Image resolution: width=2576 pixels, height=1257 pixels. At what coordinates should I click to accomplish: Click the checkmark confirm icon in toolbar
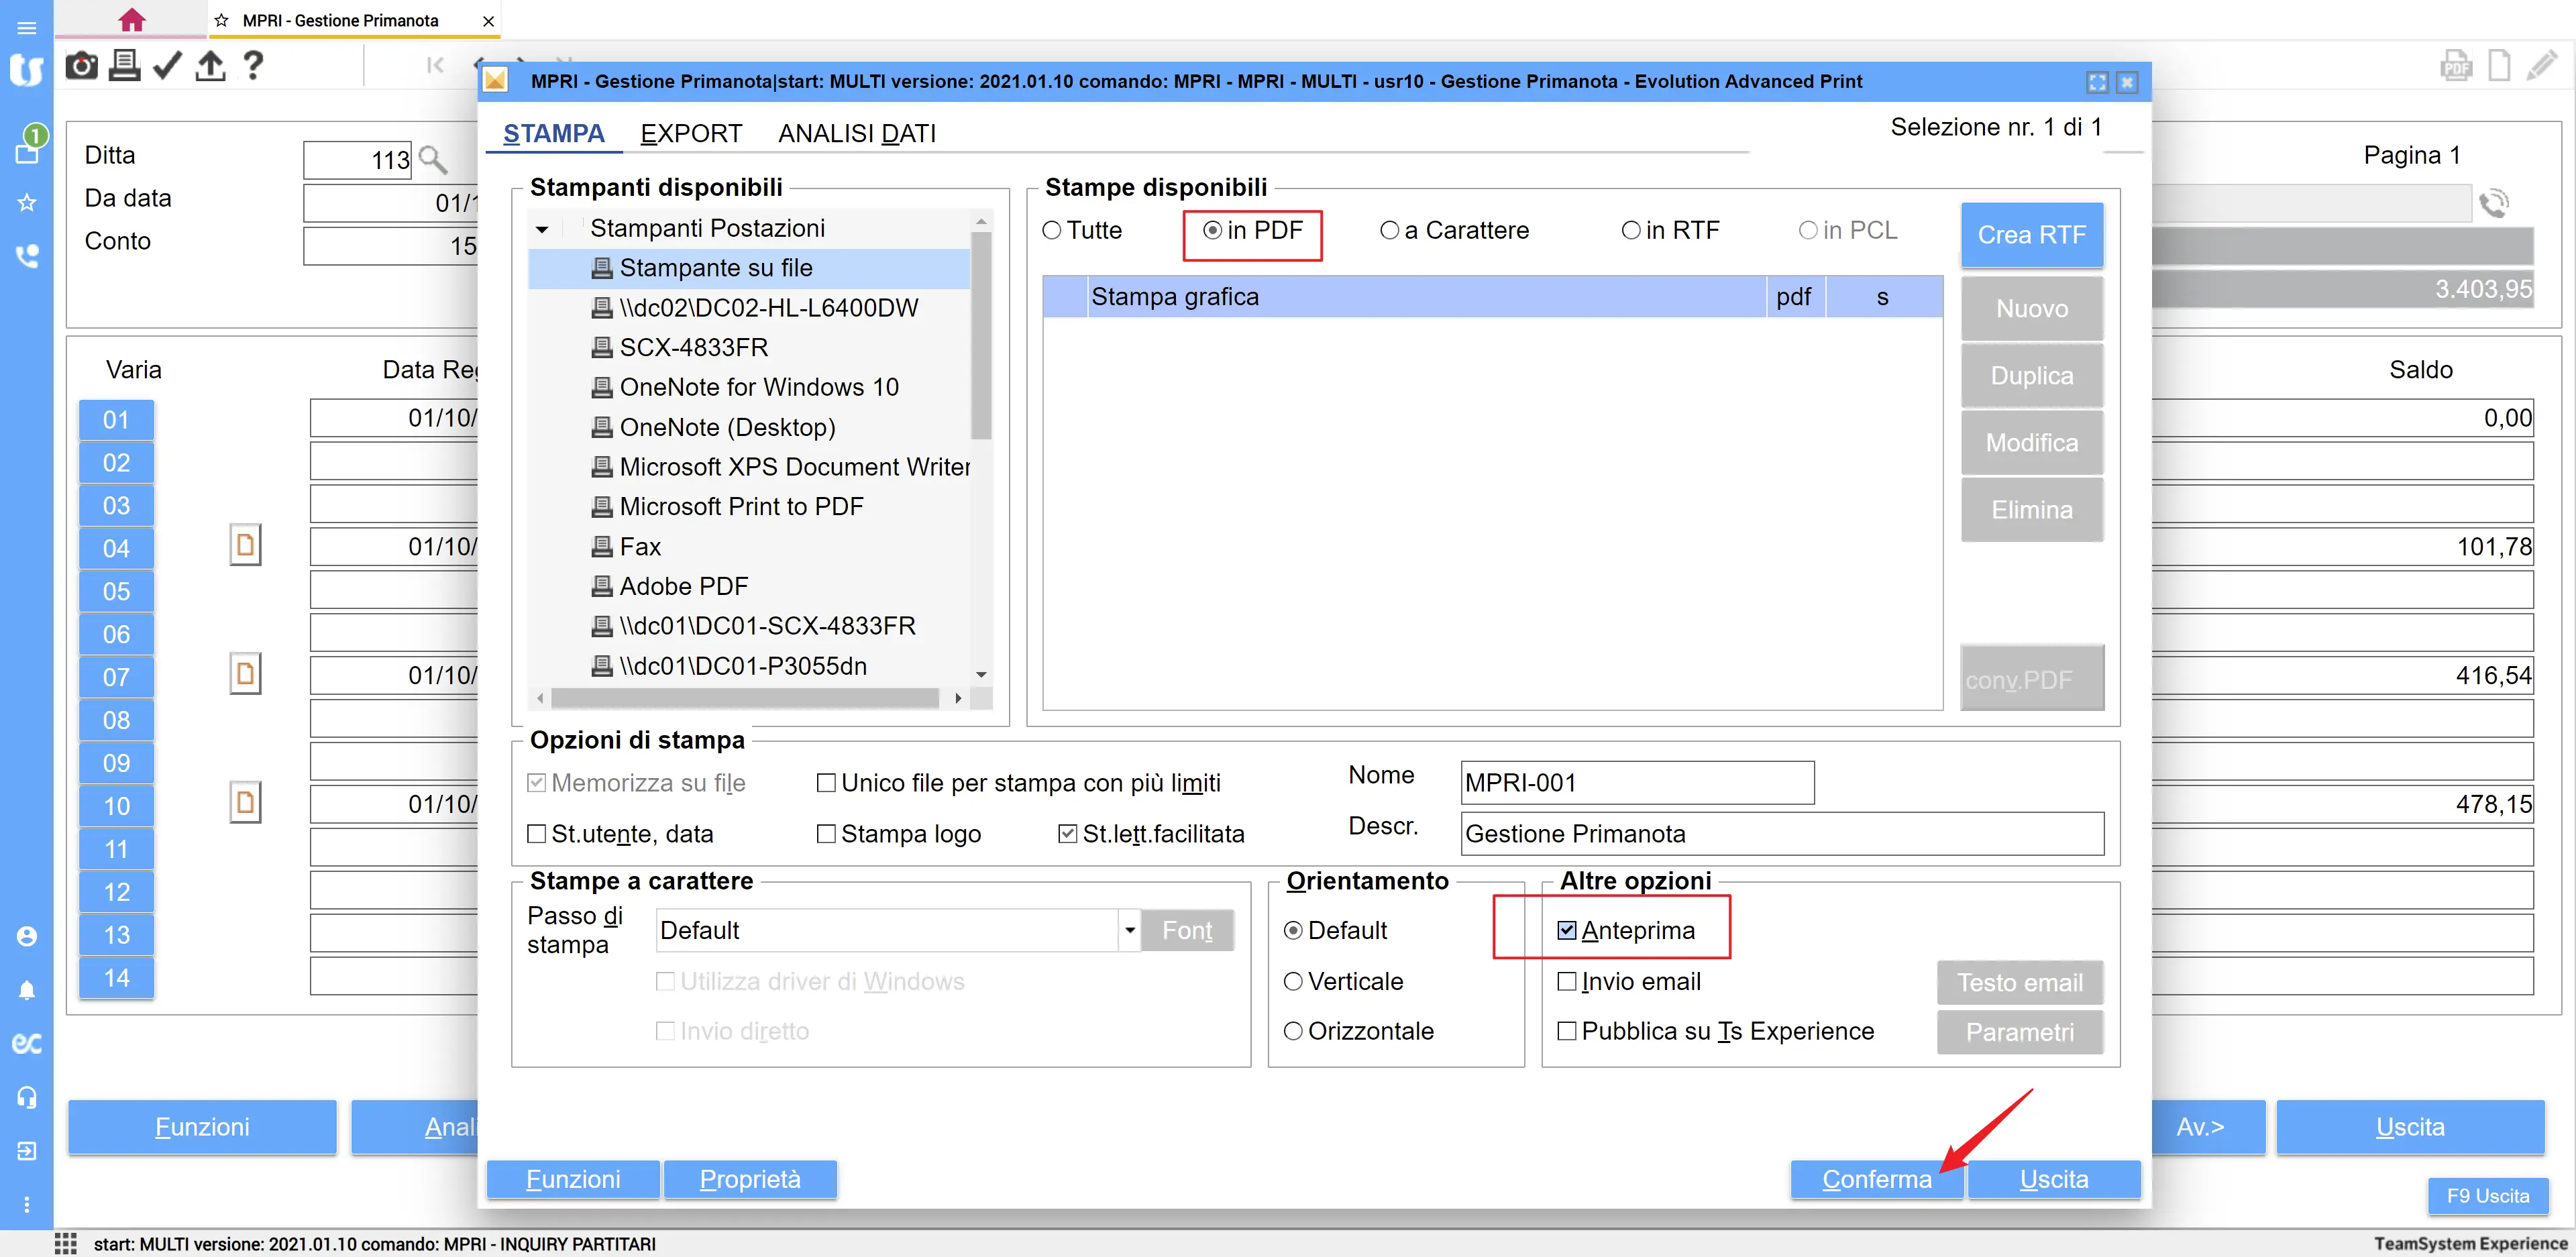click(x=167, y=66)
